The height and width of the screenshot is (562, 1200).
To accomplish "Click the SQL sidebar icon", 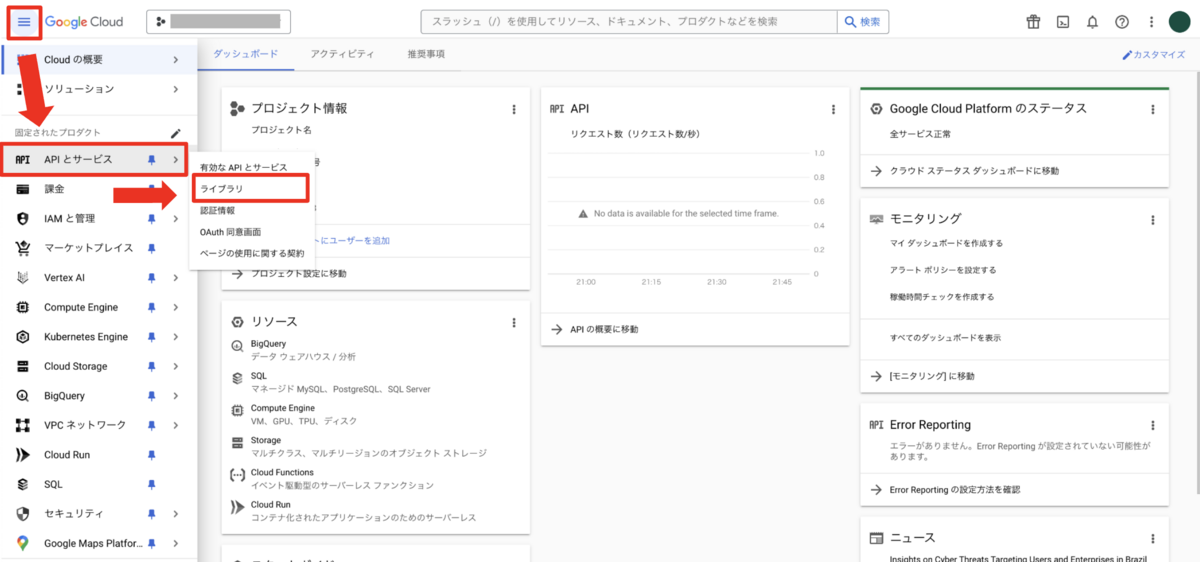I will coord(23,484).
